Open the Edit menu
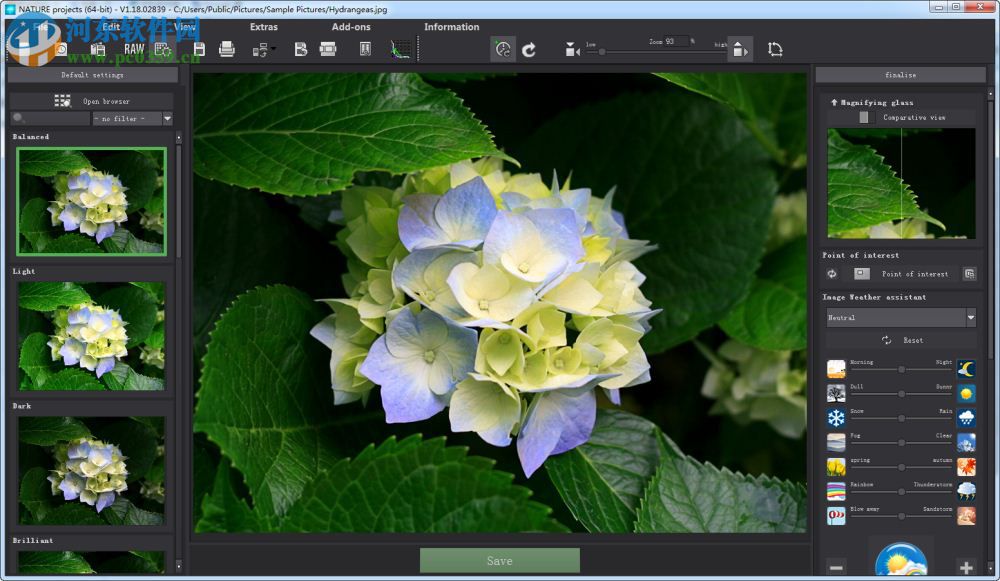The height and width of the screenshot is (581, 1000). click(x=111, y=27)
